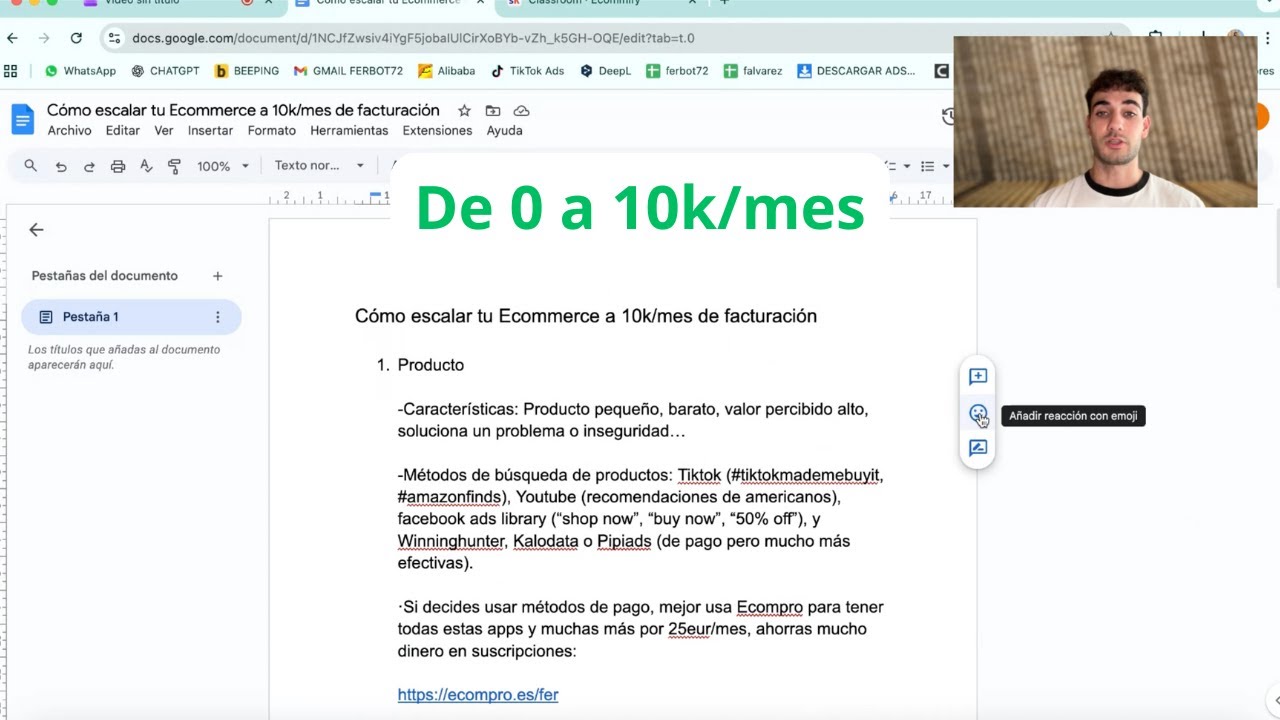Click the underlined word Ecompro

(769, 607)
